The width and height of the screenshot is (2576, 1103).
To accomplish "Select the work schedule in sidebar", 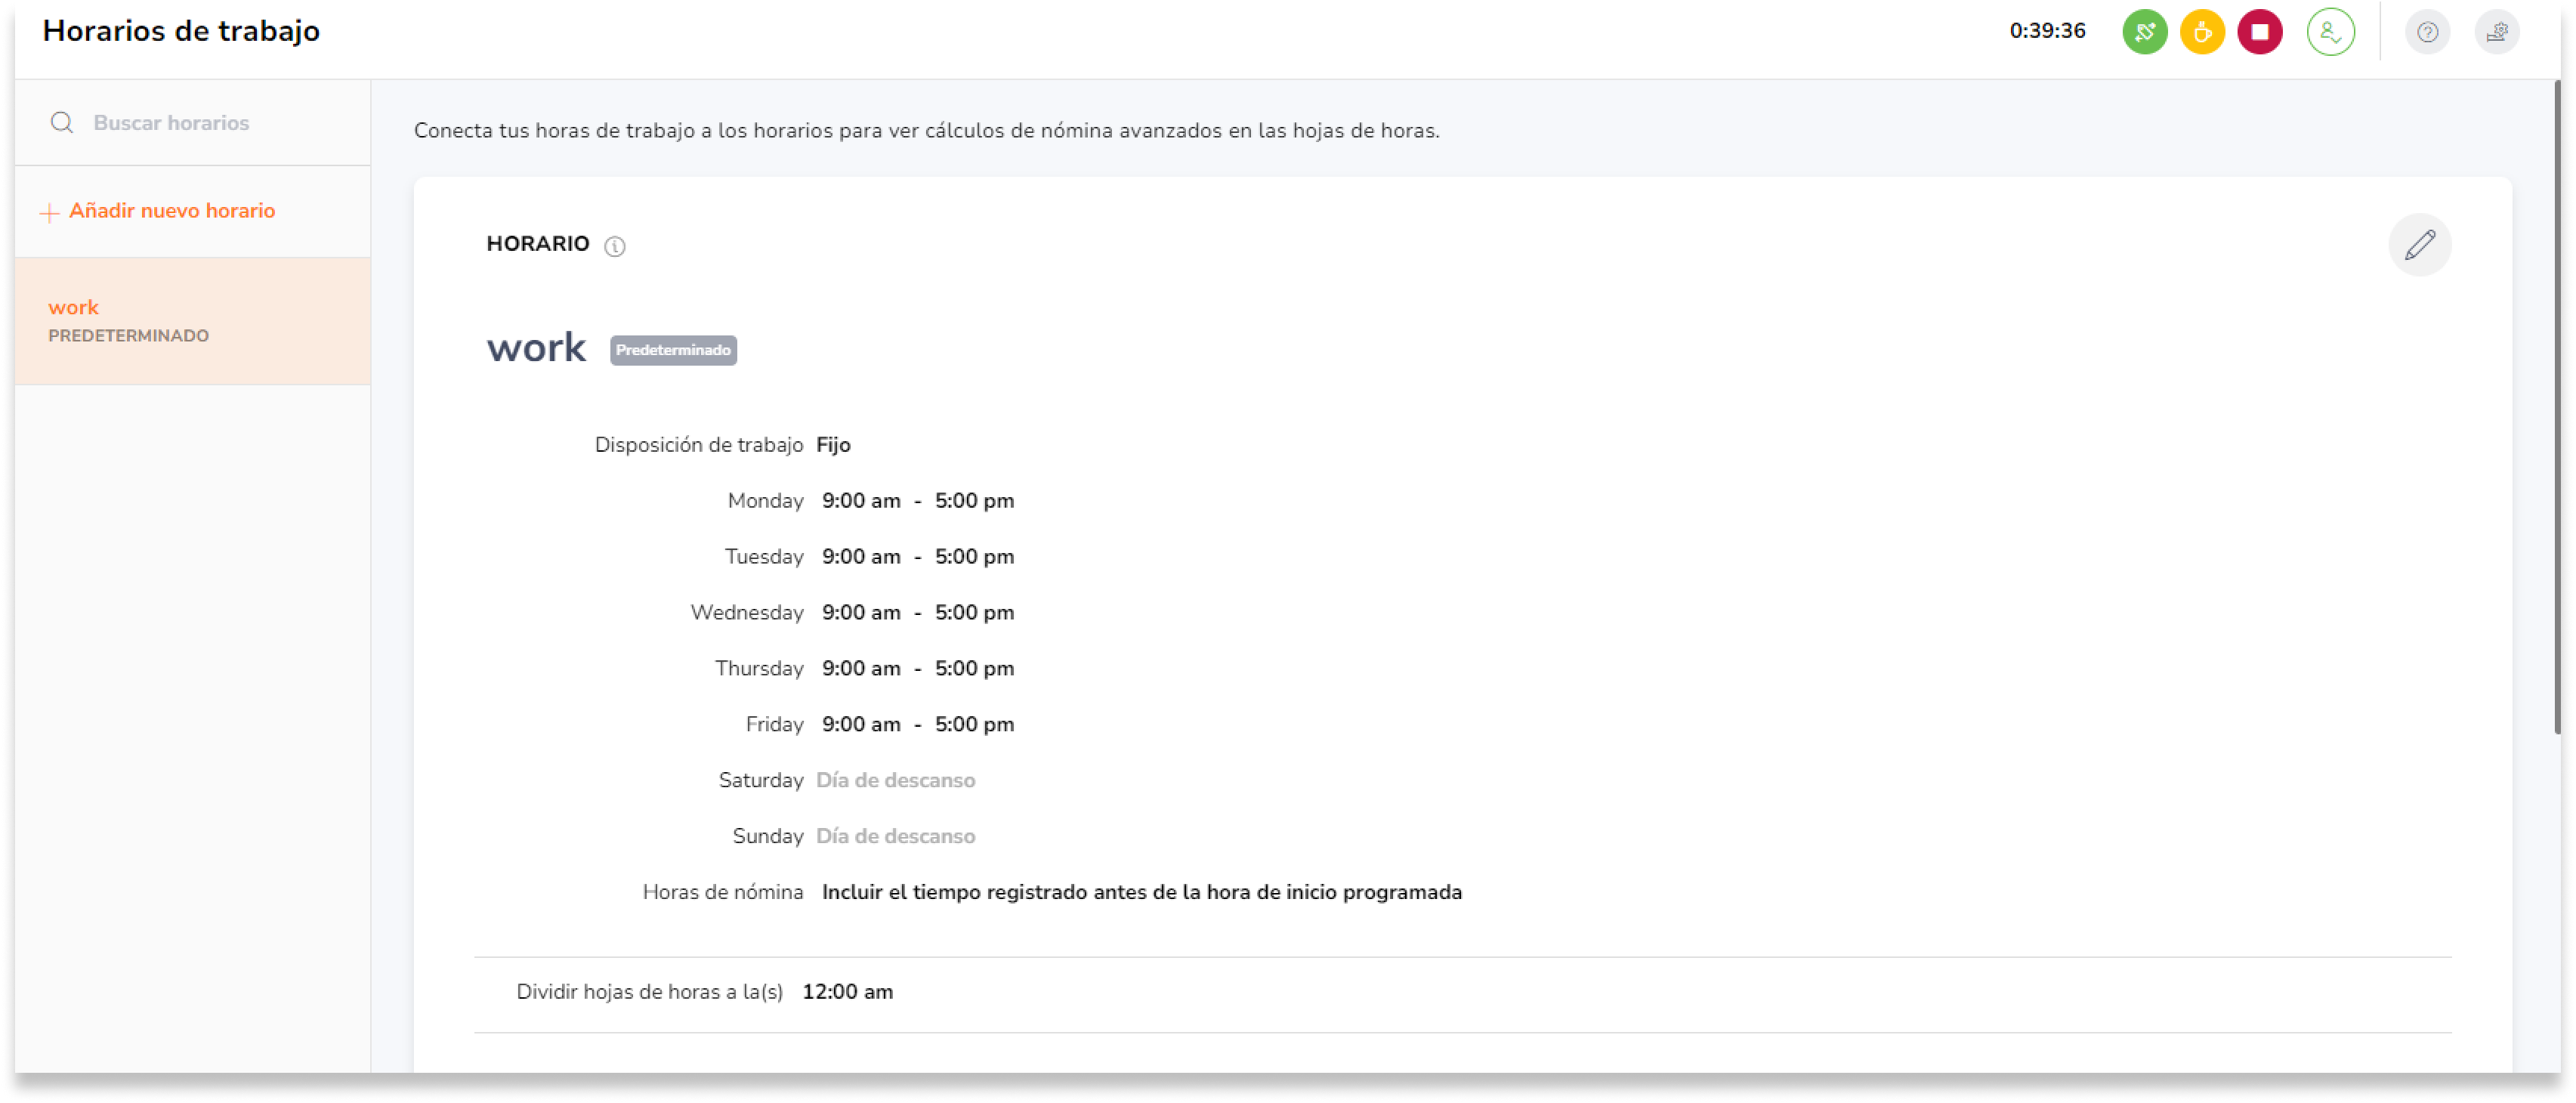I will [192, 321].
